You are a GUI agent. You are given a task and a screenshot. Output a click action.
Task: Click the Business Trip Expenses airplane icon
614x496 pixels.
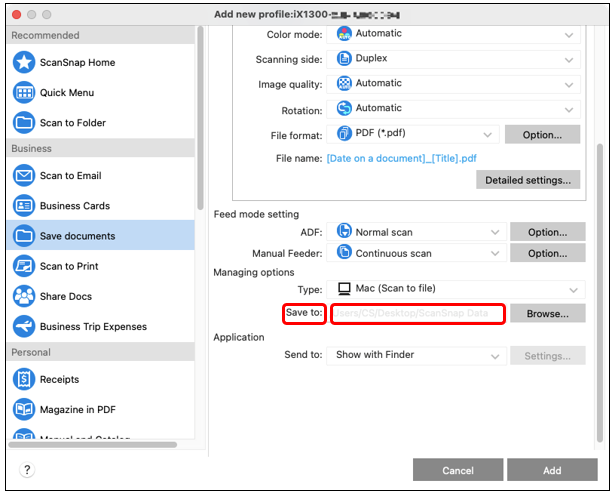pyautogui.click(x=24, y=326)
